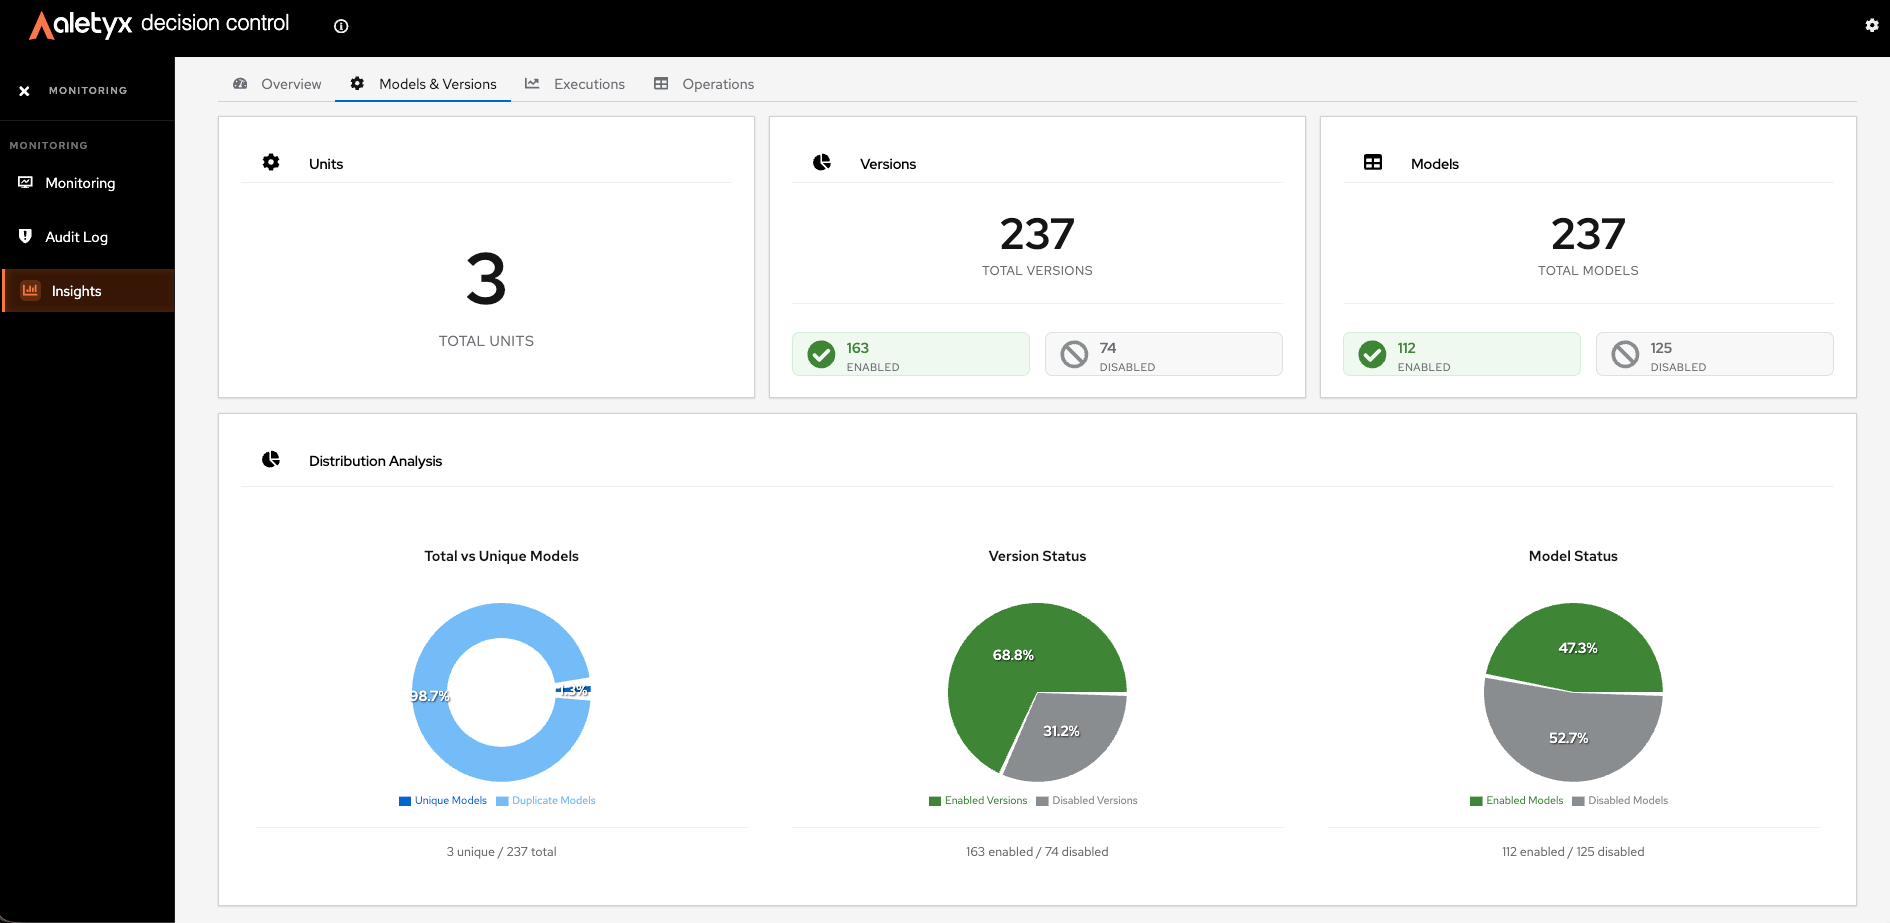The width and height of the screenshot is (1890, 923).
Task: Toggle Unique Models legend entry
Action: (x=443, y=801)
